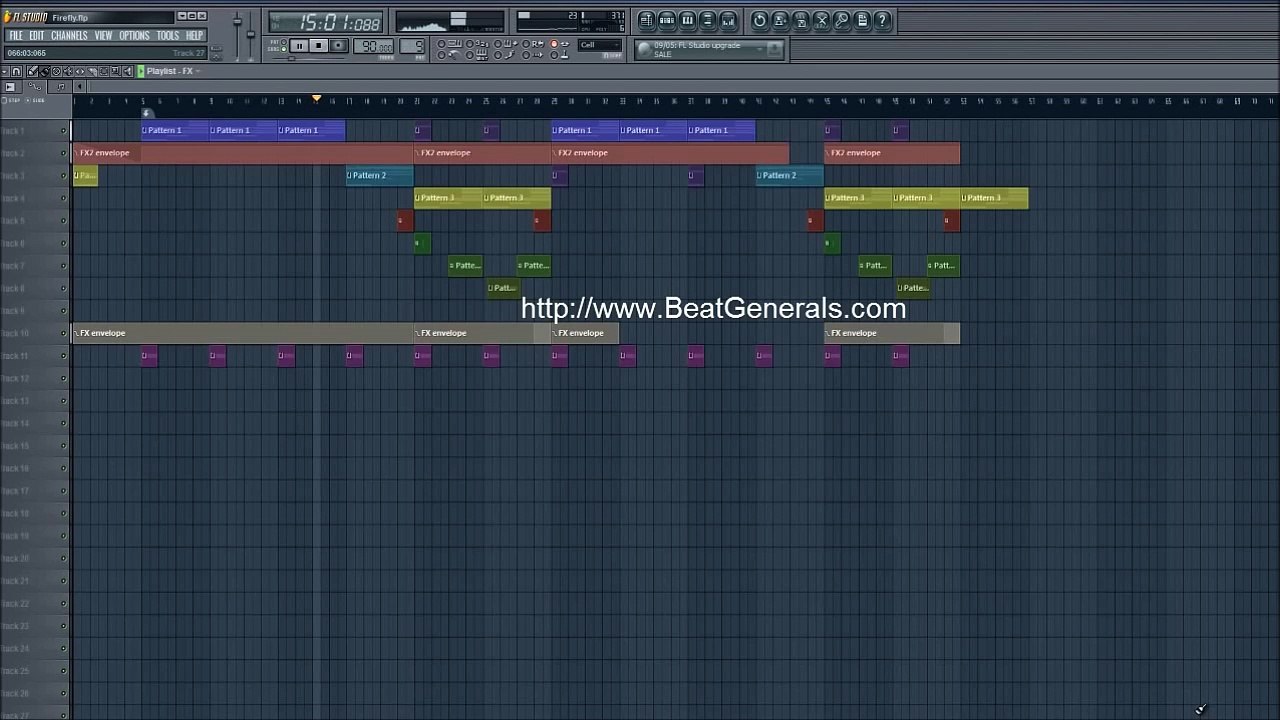Open the CHANNELS menu
Screen dimensions: 1280x720
coord(69,35)
